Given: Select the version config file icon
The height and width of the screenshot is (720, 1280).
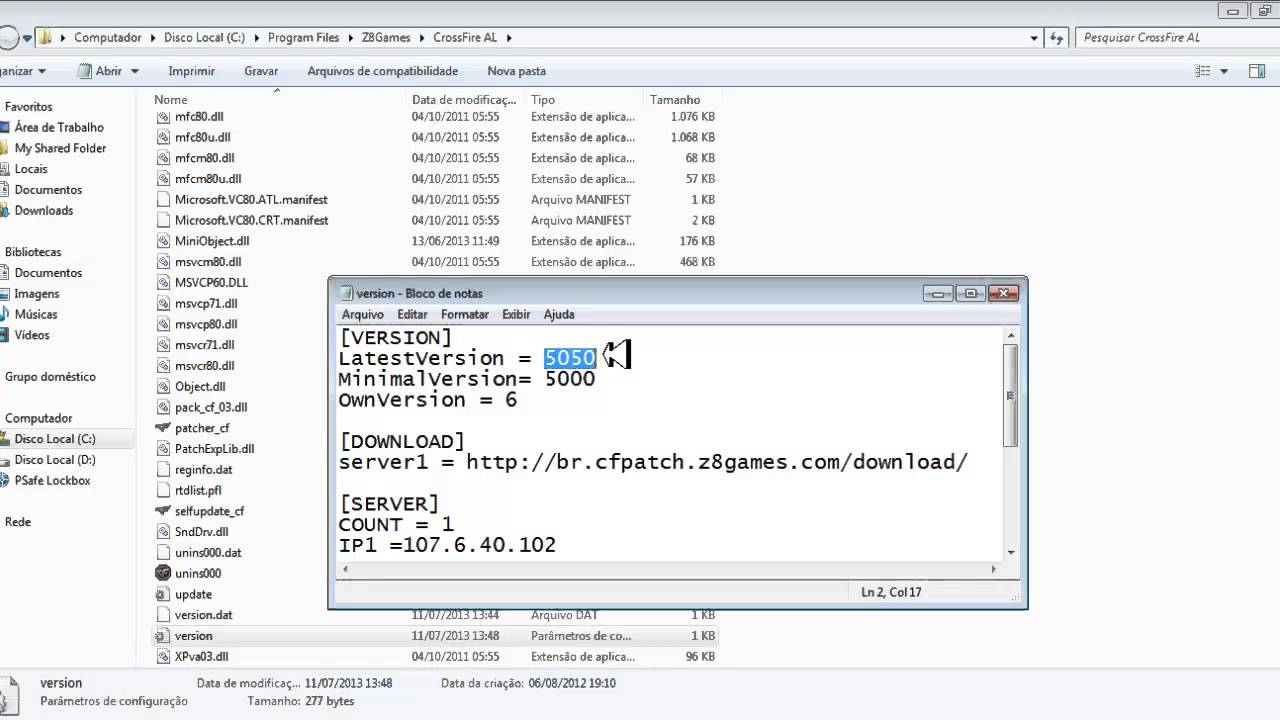Looking at the screenshot, I should coord(164,636).
